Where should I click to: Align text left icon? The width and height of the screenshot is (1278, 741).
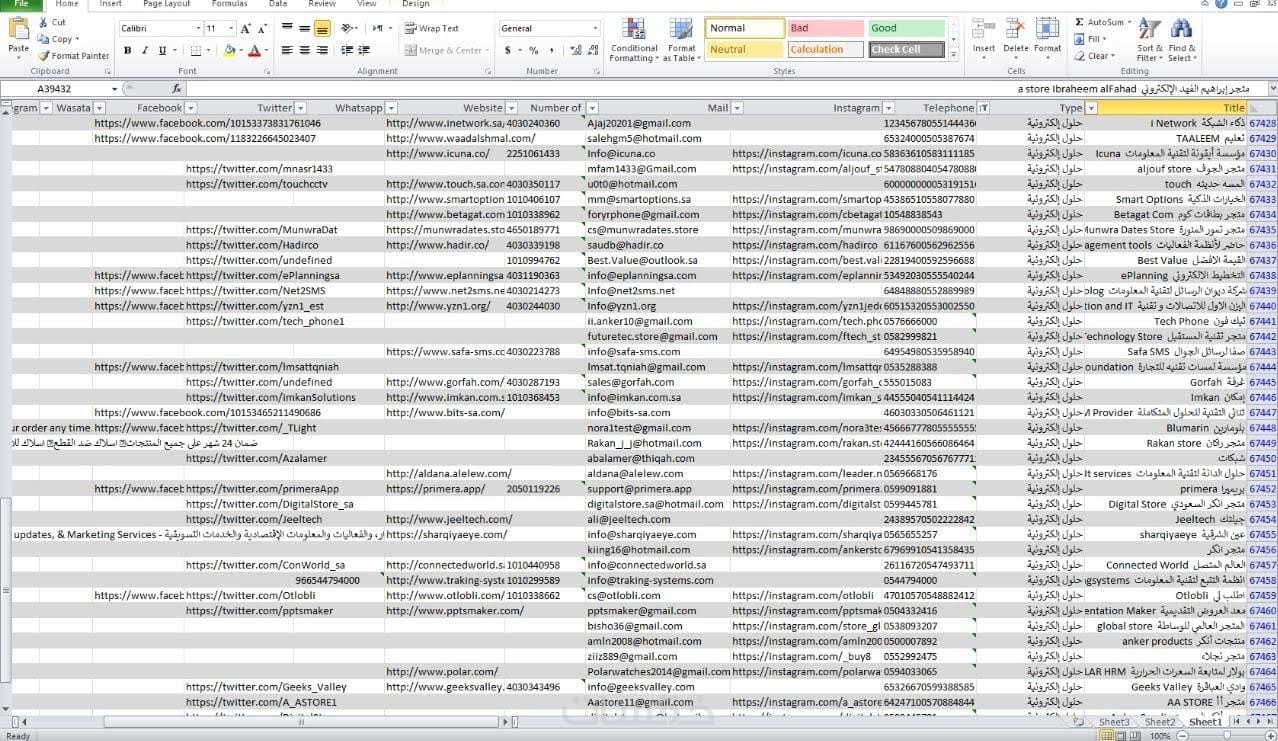288,50
